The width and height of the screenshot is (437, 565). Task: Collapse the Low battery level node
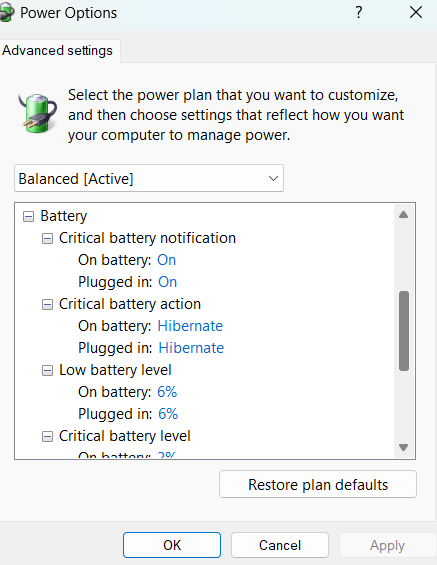tap(47, 370)
